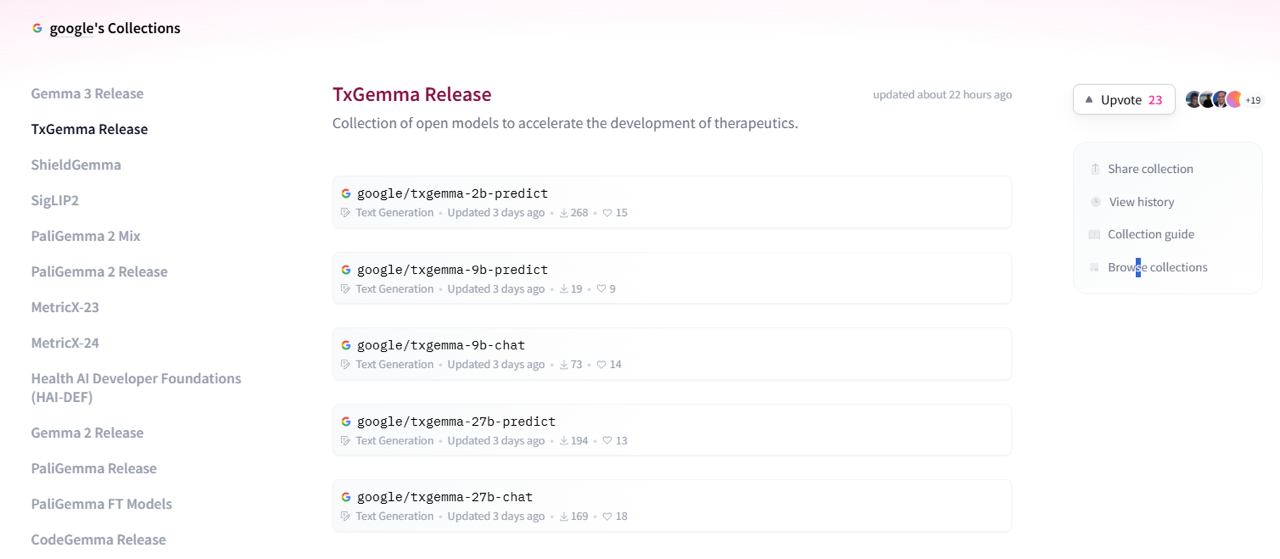This screenshot has width=1280, height=559.
Task: Open MetricX-24 collection
Action: pos(65,343)
